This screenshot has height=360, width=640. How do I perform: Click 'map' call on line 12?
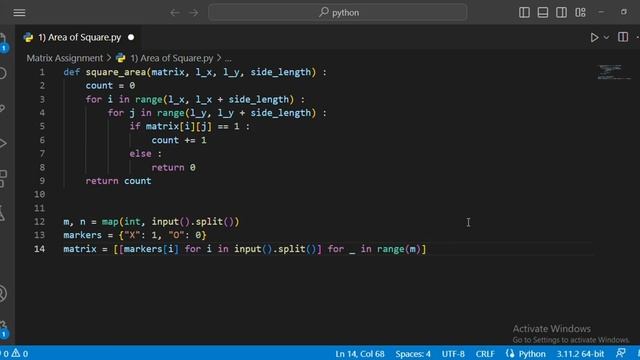point(110,222)
